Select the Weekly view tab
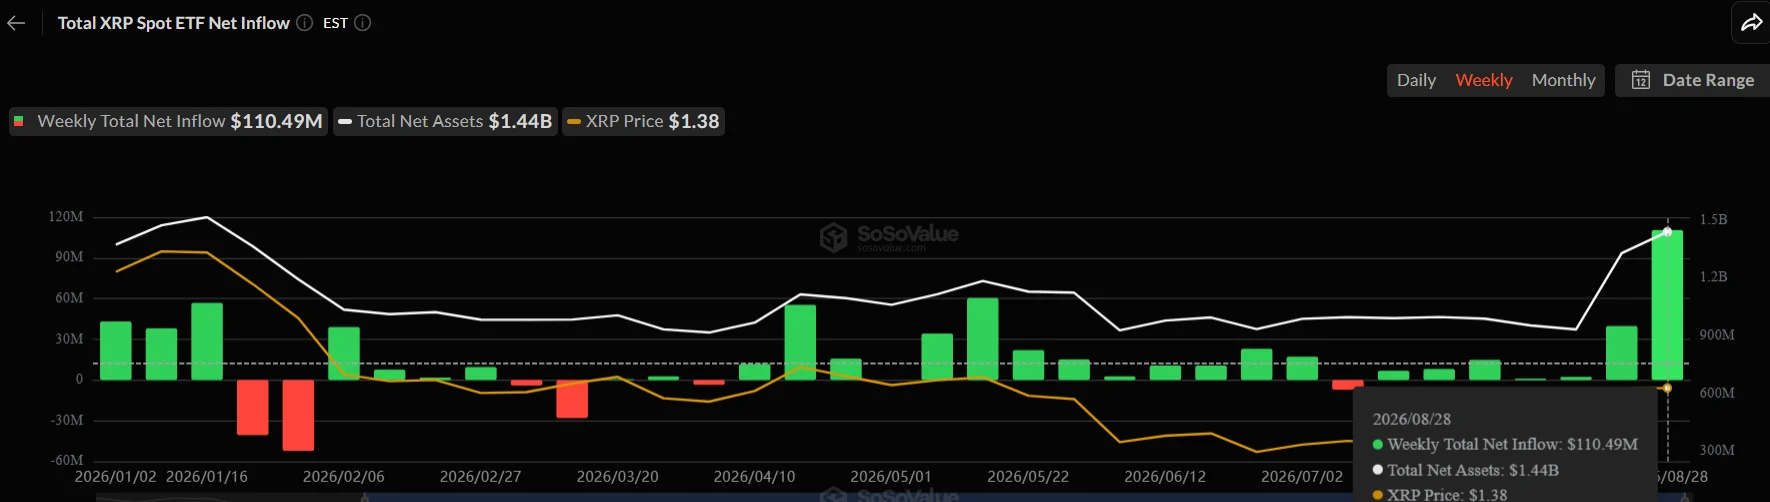1770x502 pixels. pyautogui.click(x=1484, y=80)
